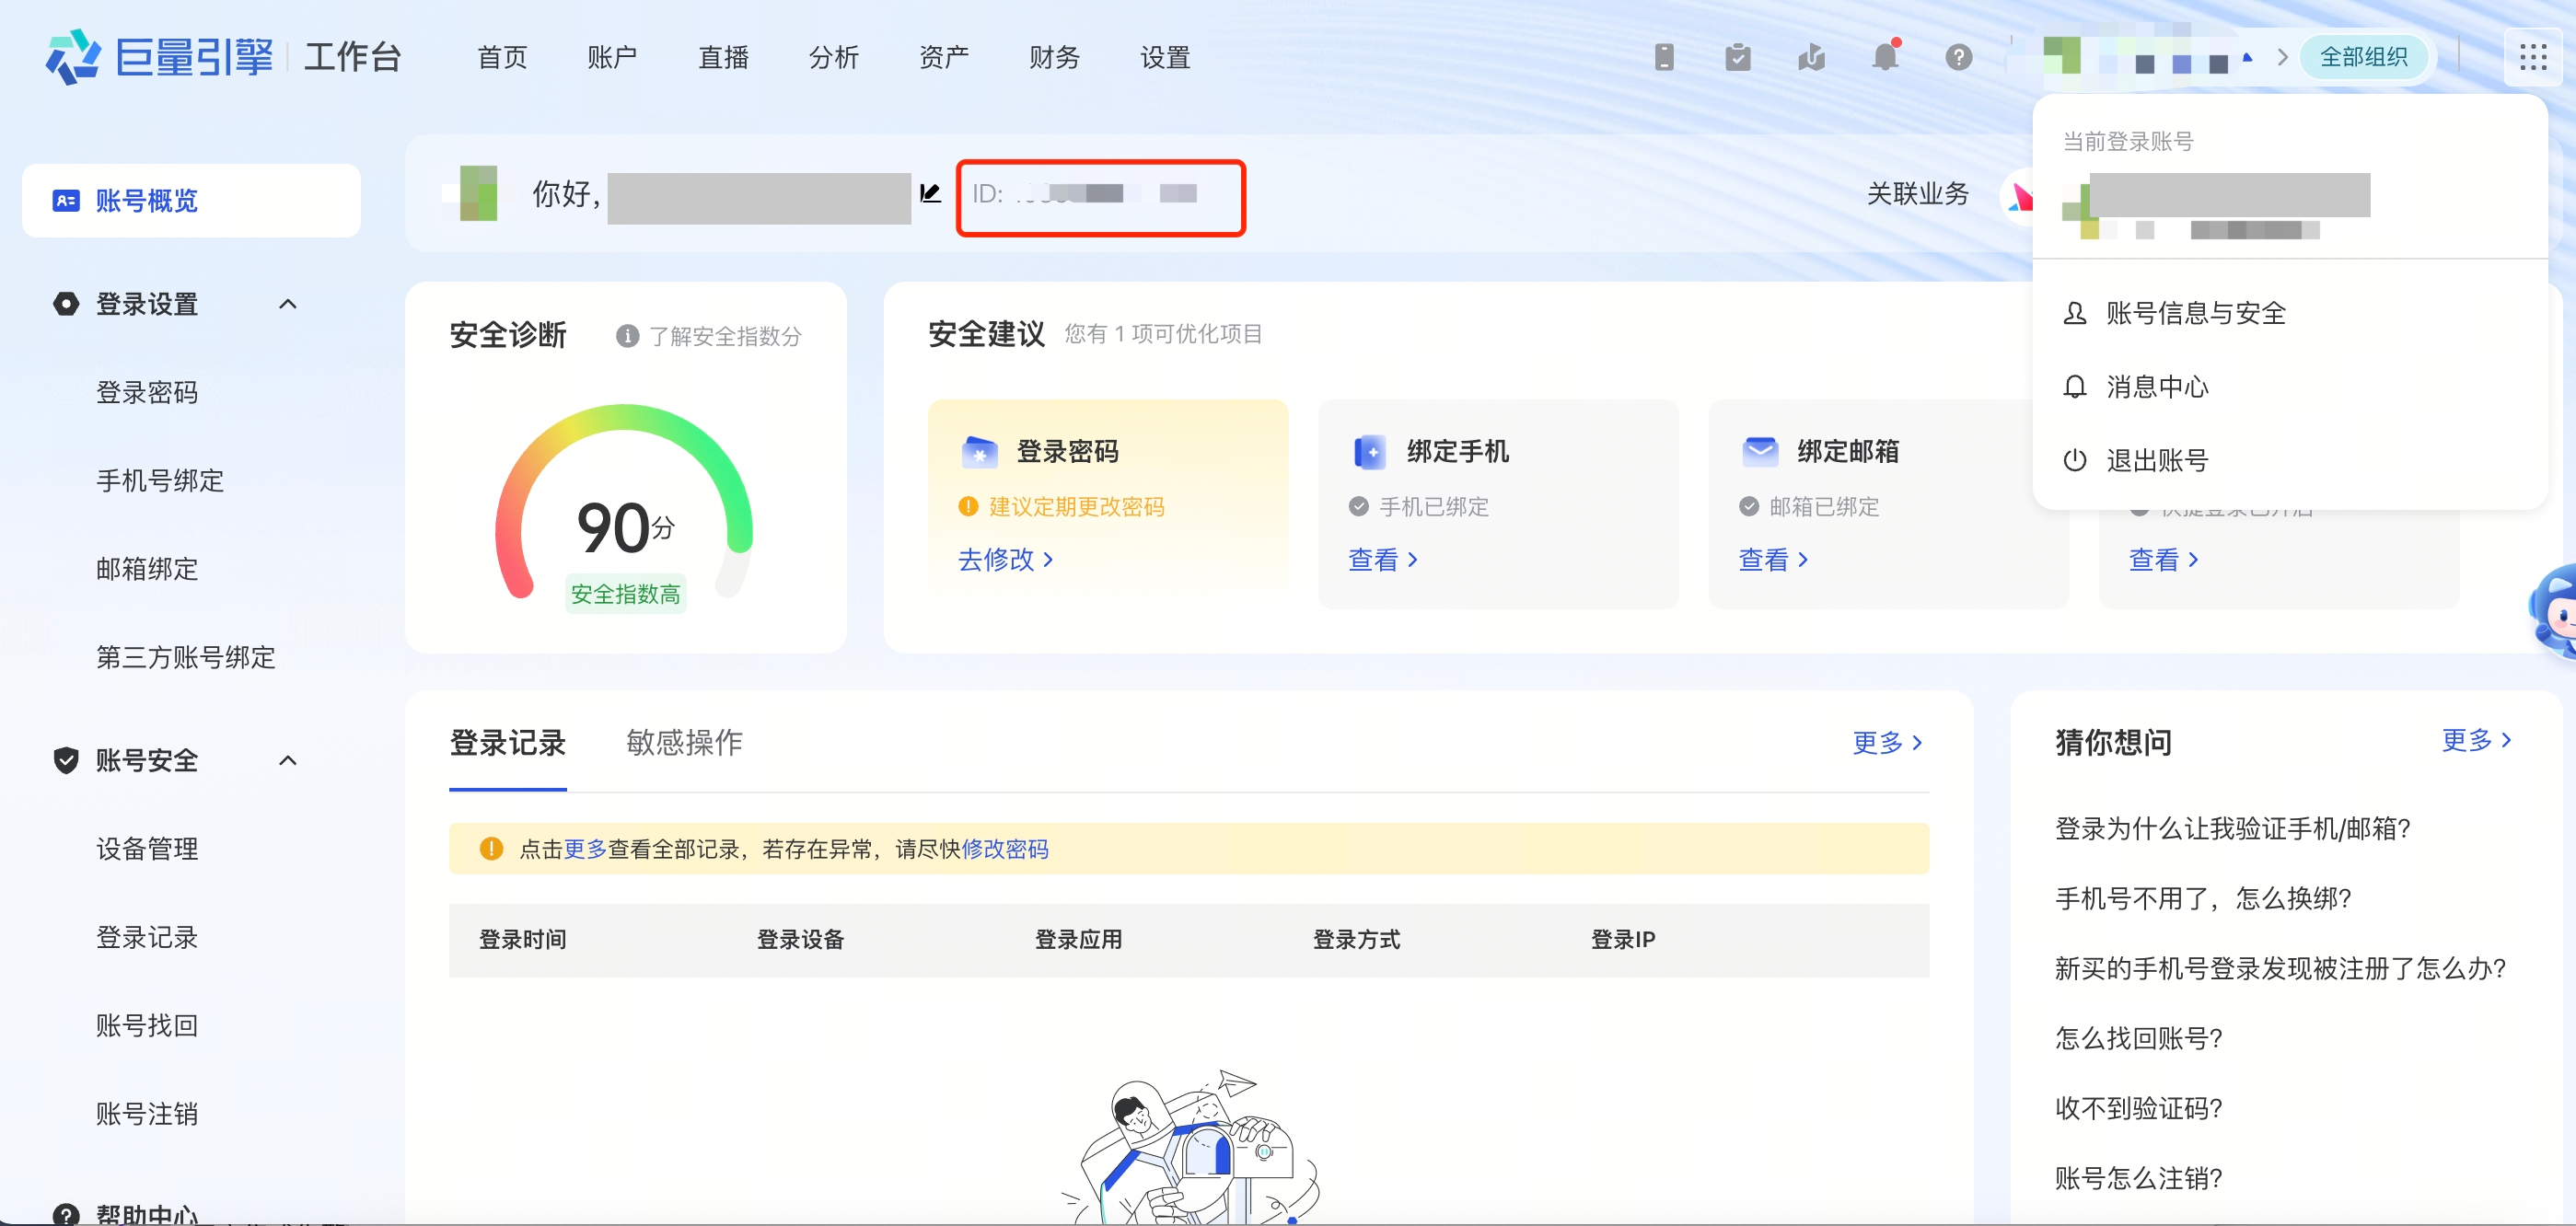Open 首页 in top navigation
The height and width of the screenshot is (1226, 2576).
click(502, 57)
